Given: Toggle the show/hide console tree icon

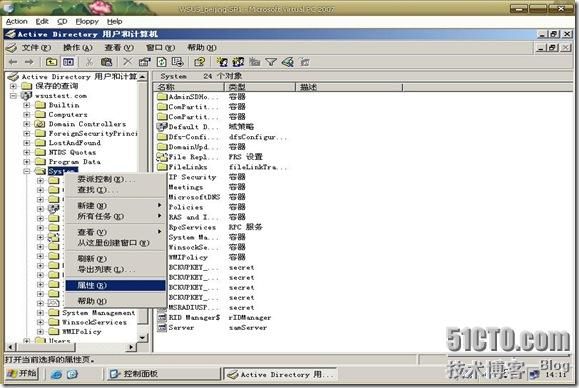Looking at the screenshot, I should click(x=68, y=62).
